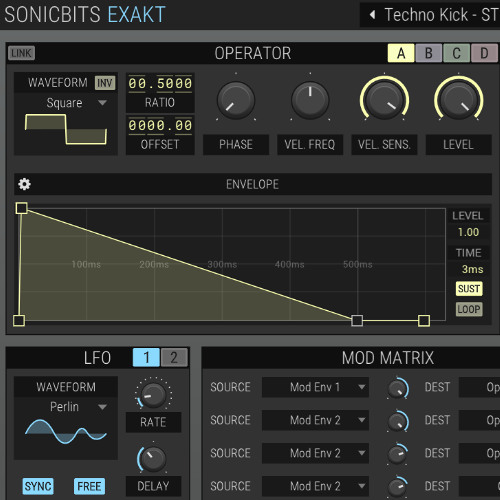Toggle the LFO FREE button
The width and height of the screenshot is (500, 500).
coord(89,486)
